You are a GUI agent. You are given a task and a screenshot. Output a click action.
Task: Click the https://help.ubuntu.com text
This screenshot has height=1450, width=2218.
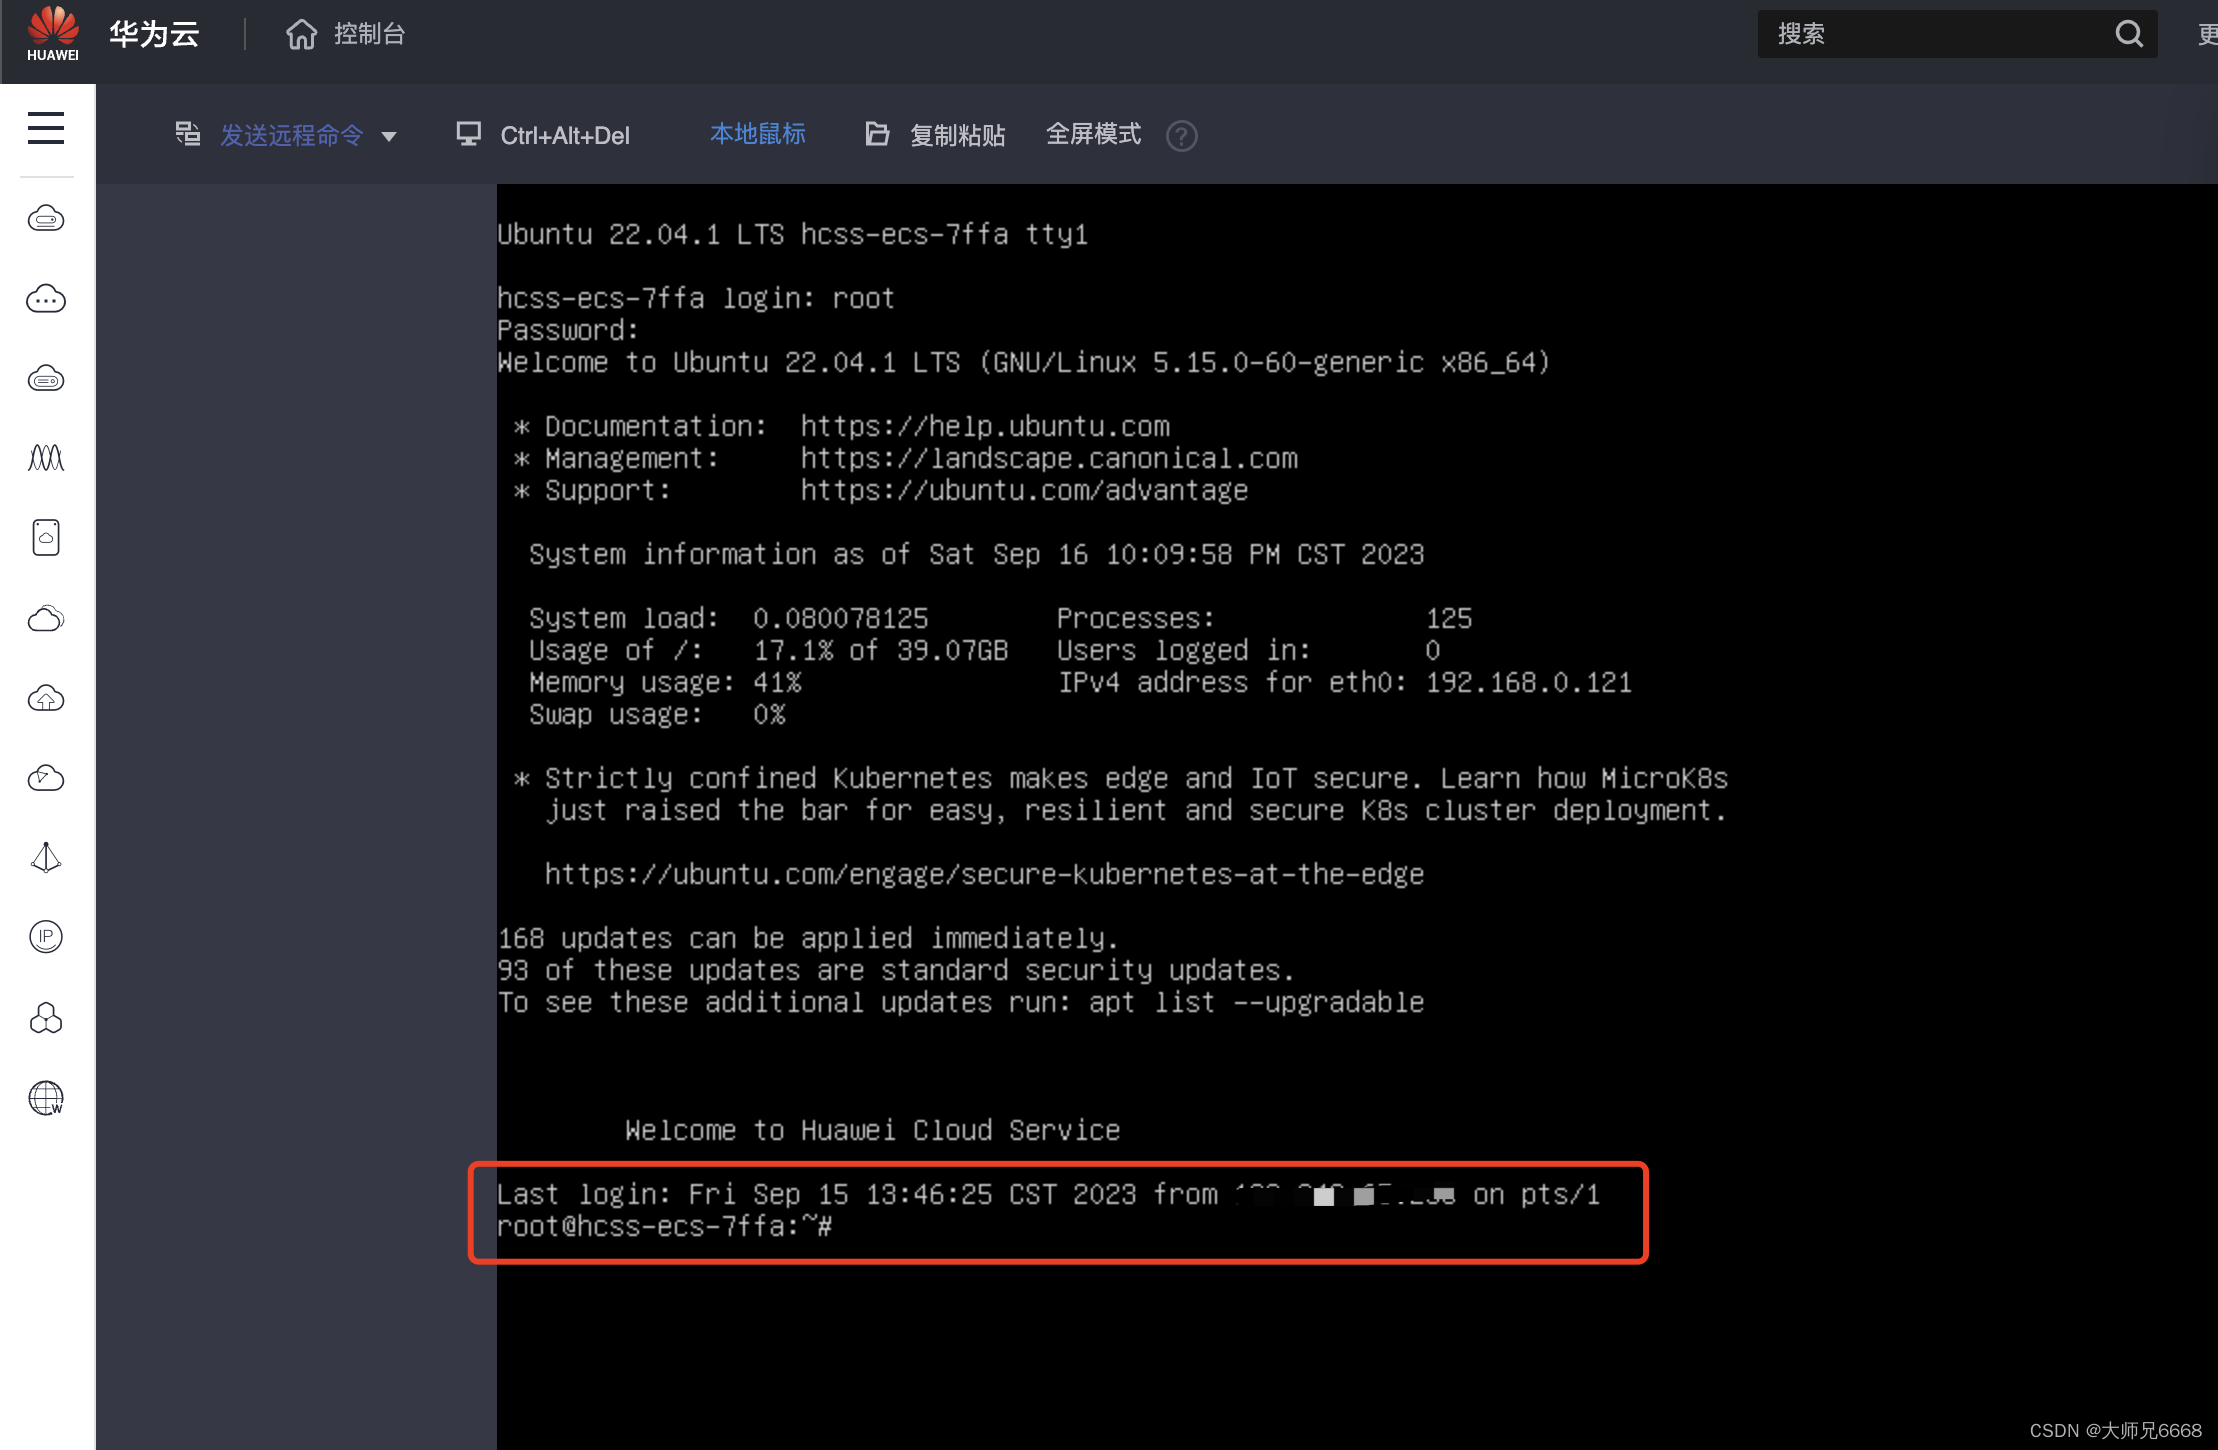985,426
